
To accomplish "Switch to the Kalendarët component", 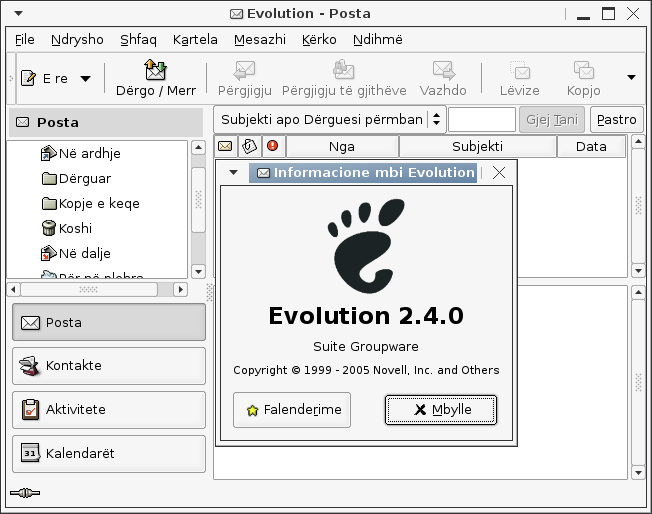I will point(109,454).
